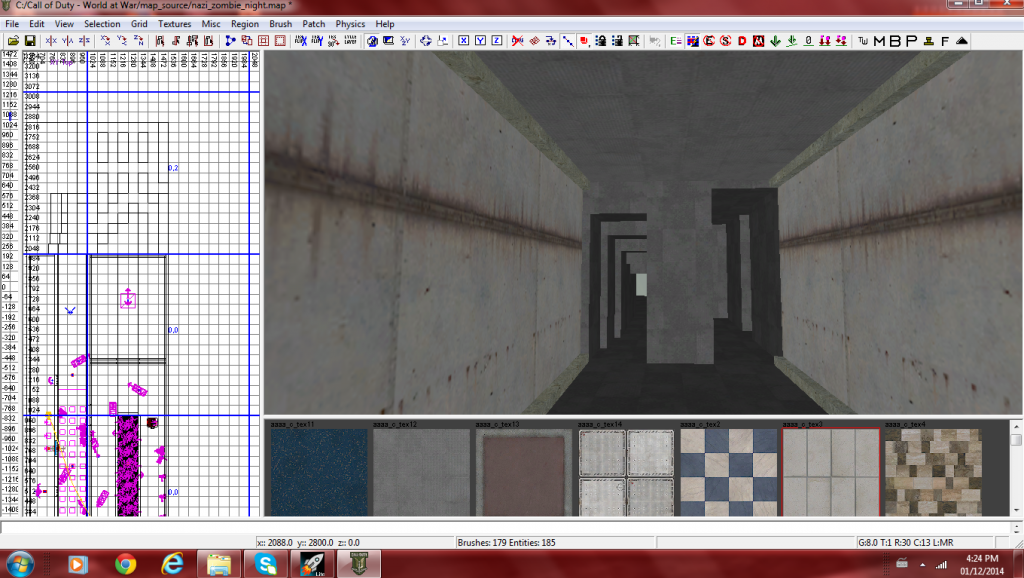Screen dimensions: 1024x578
Task: Click the B toolbar button
Action: coord(895,40)
